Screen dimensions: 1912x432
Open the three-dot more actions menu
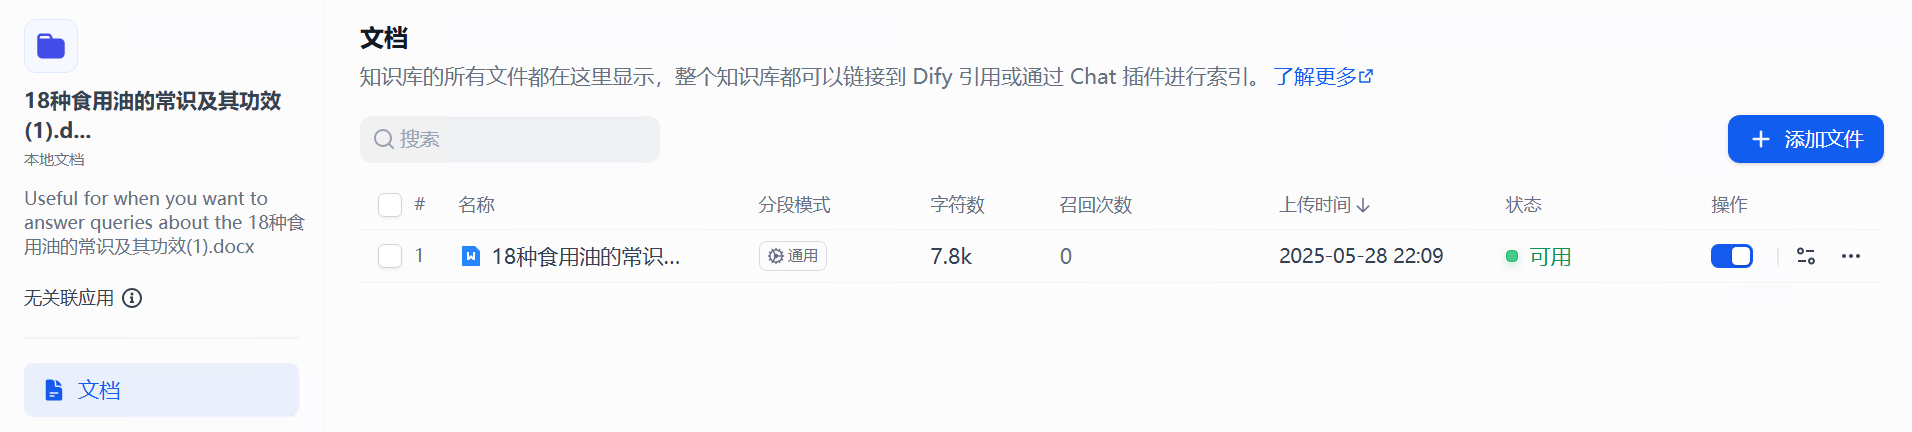(1851, 256)
